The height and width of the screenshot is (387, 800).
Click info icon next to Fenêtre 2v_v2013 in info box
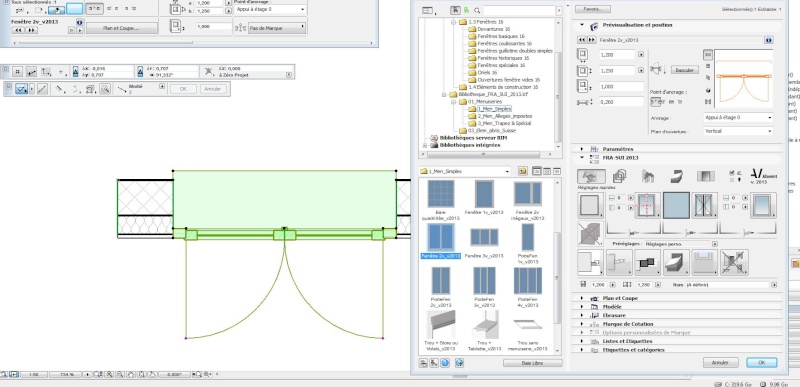click(x=79, y=22)
